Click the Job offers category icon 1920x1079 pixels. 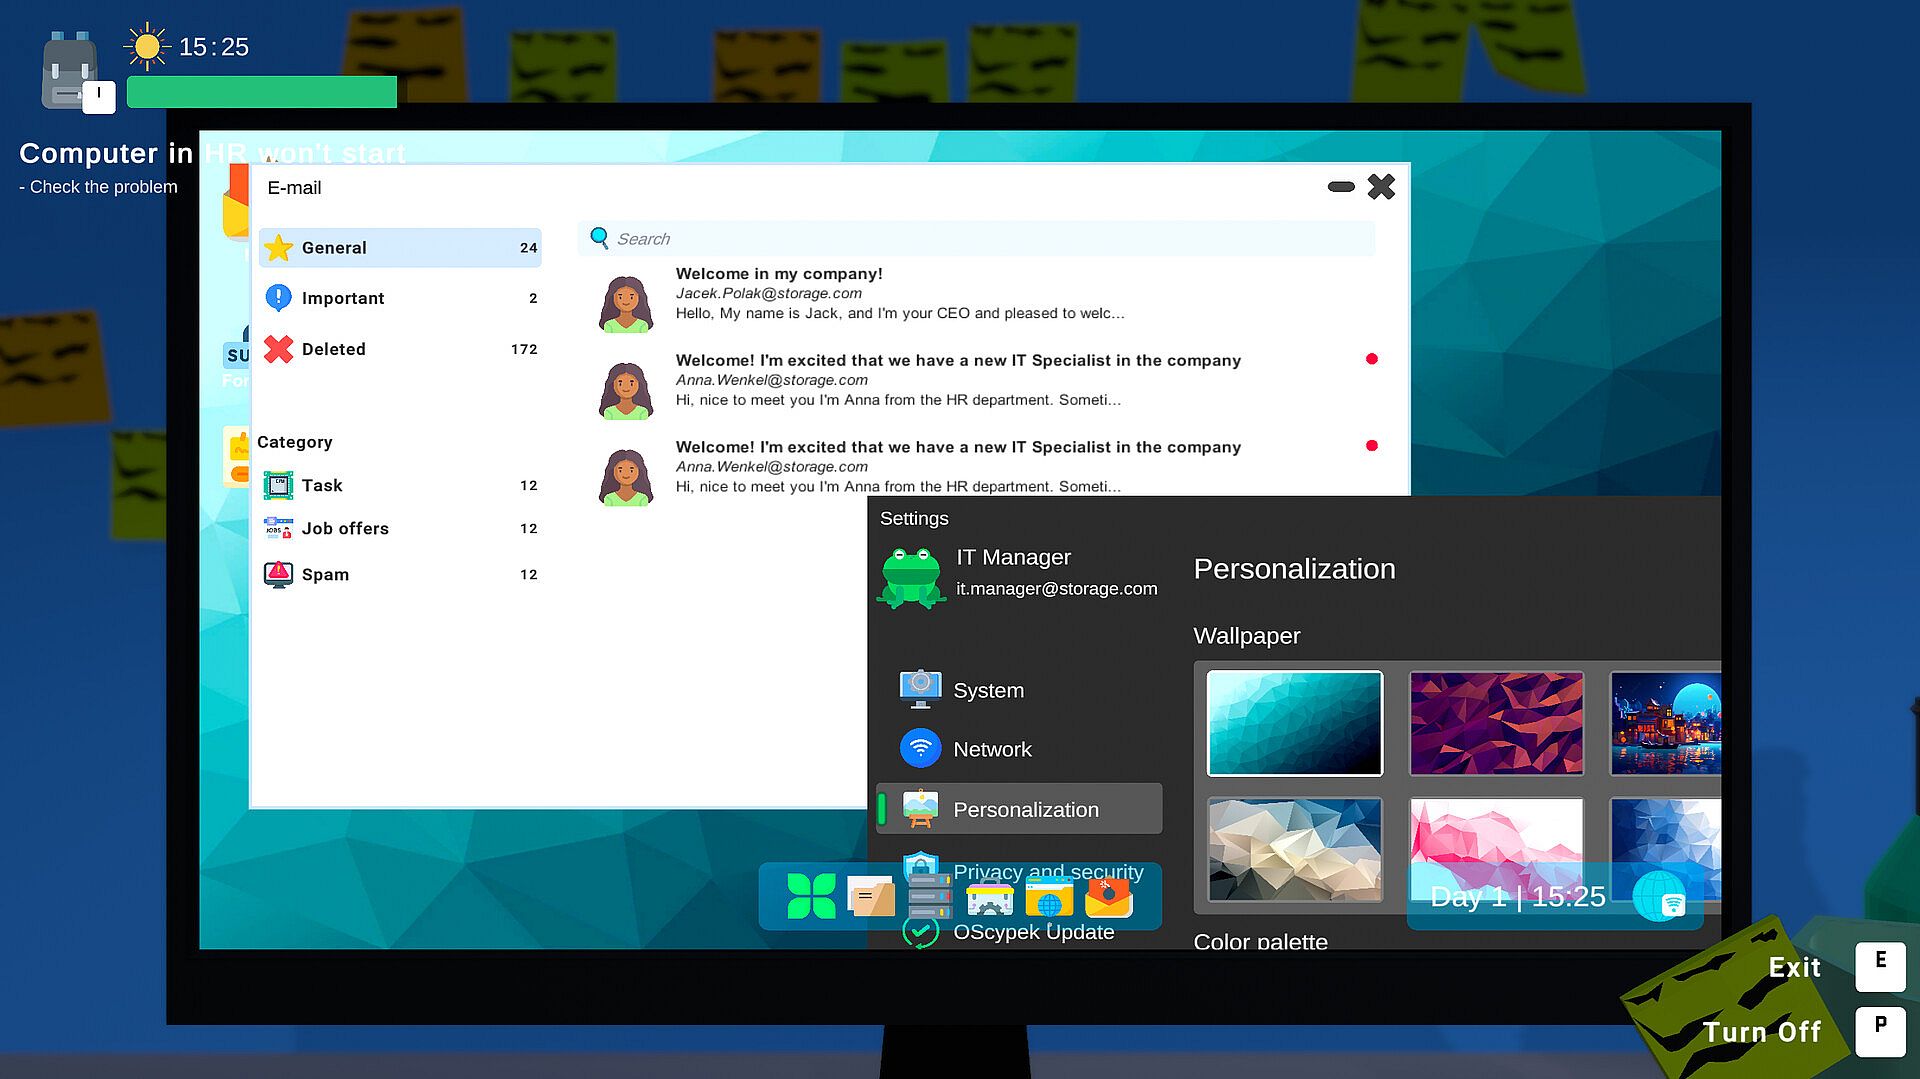(279, 528)
